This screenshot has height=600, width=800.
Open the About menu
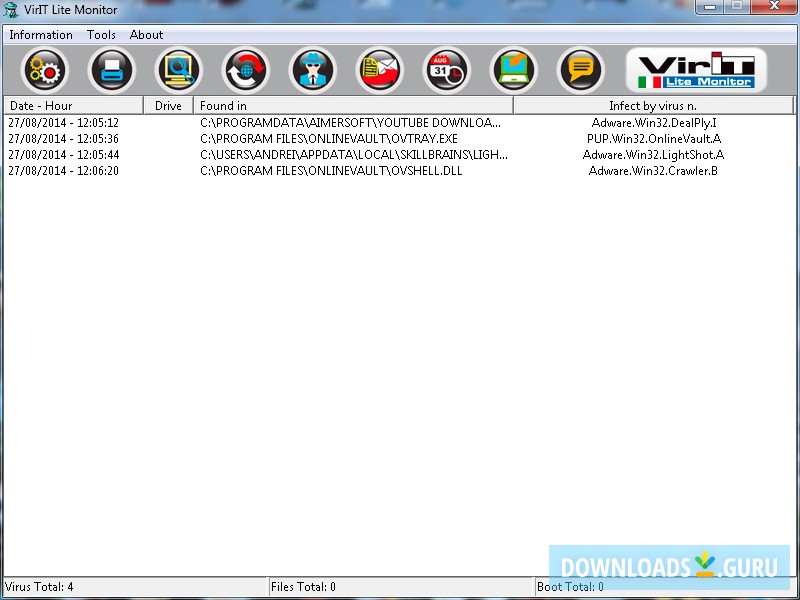pos(146,35)
